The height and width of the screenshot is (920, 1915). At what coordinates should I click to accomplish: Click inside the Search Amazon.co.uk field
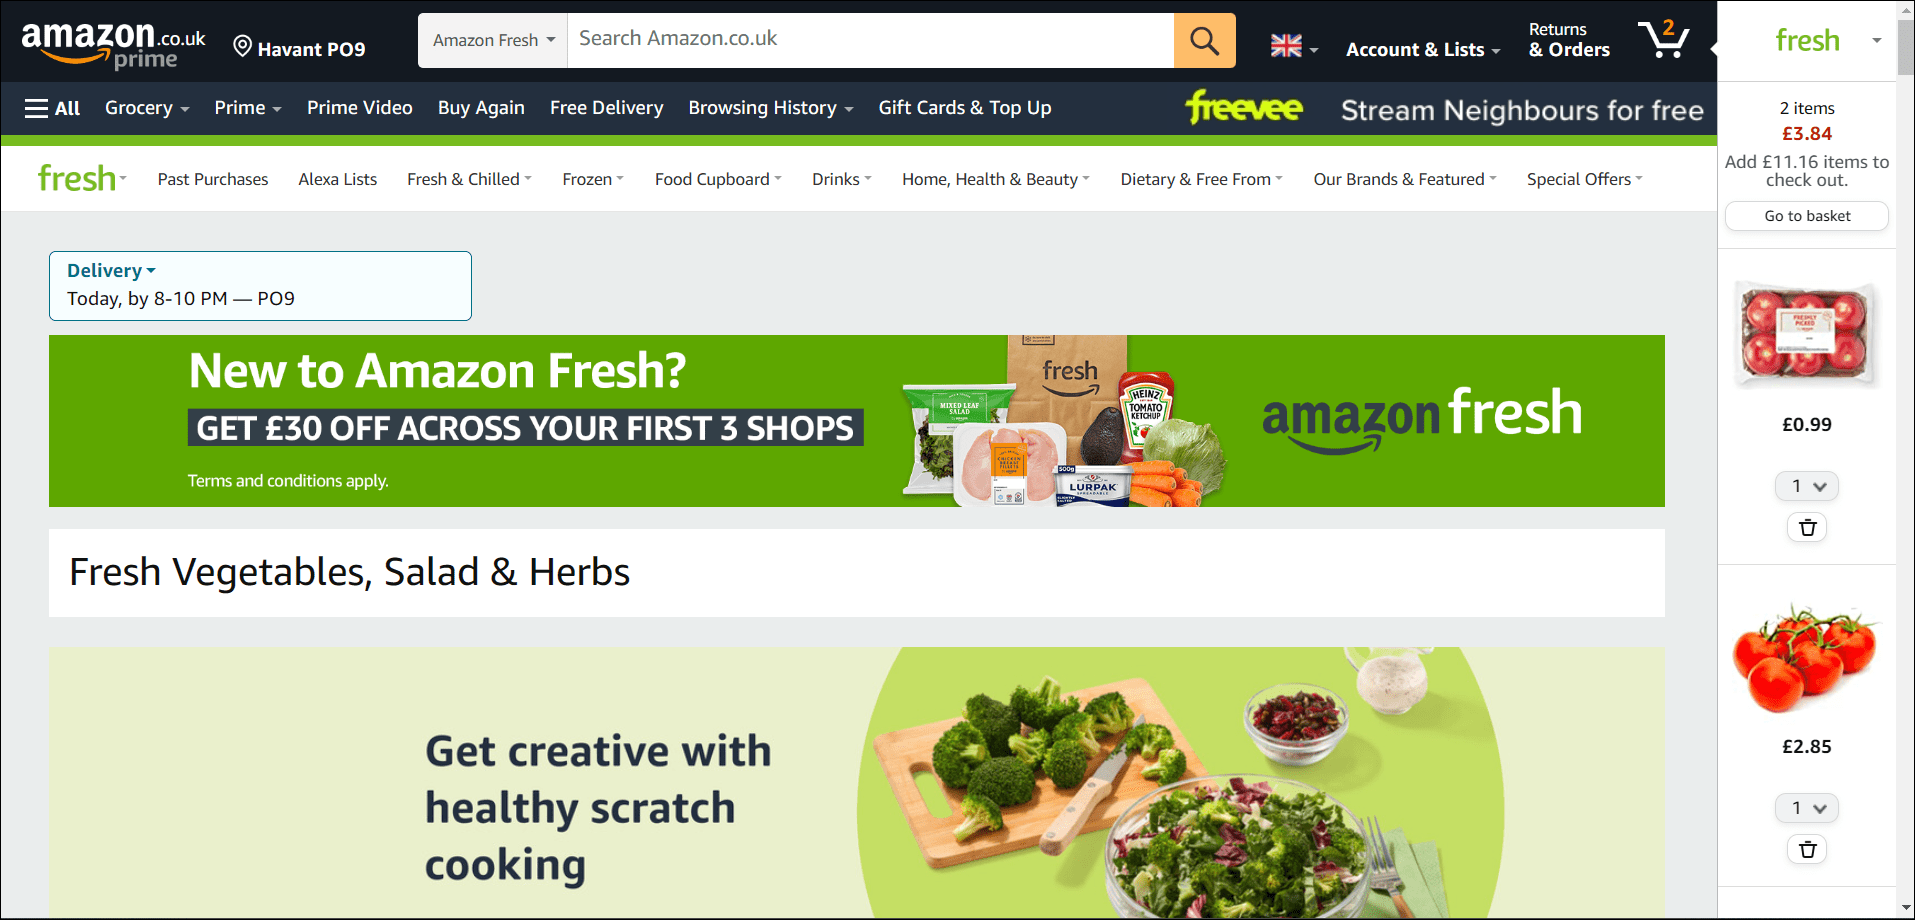point(870,41)
